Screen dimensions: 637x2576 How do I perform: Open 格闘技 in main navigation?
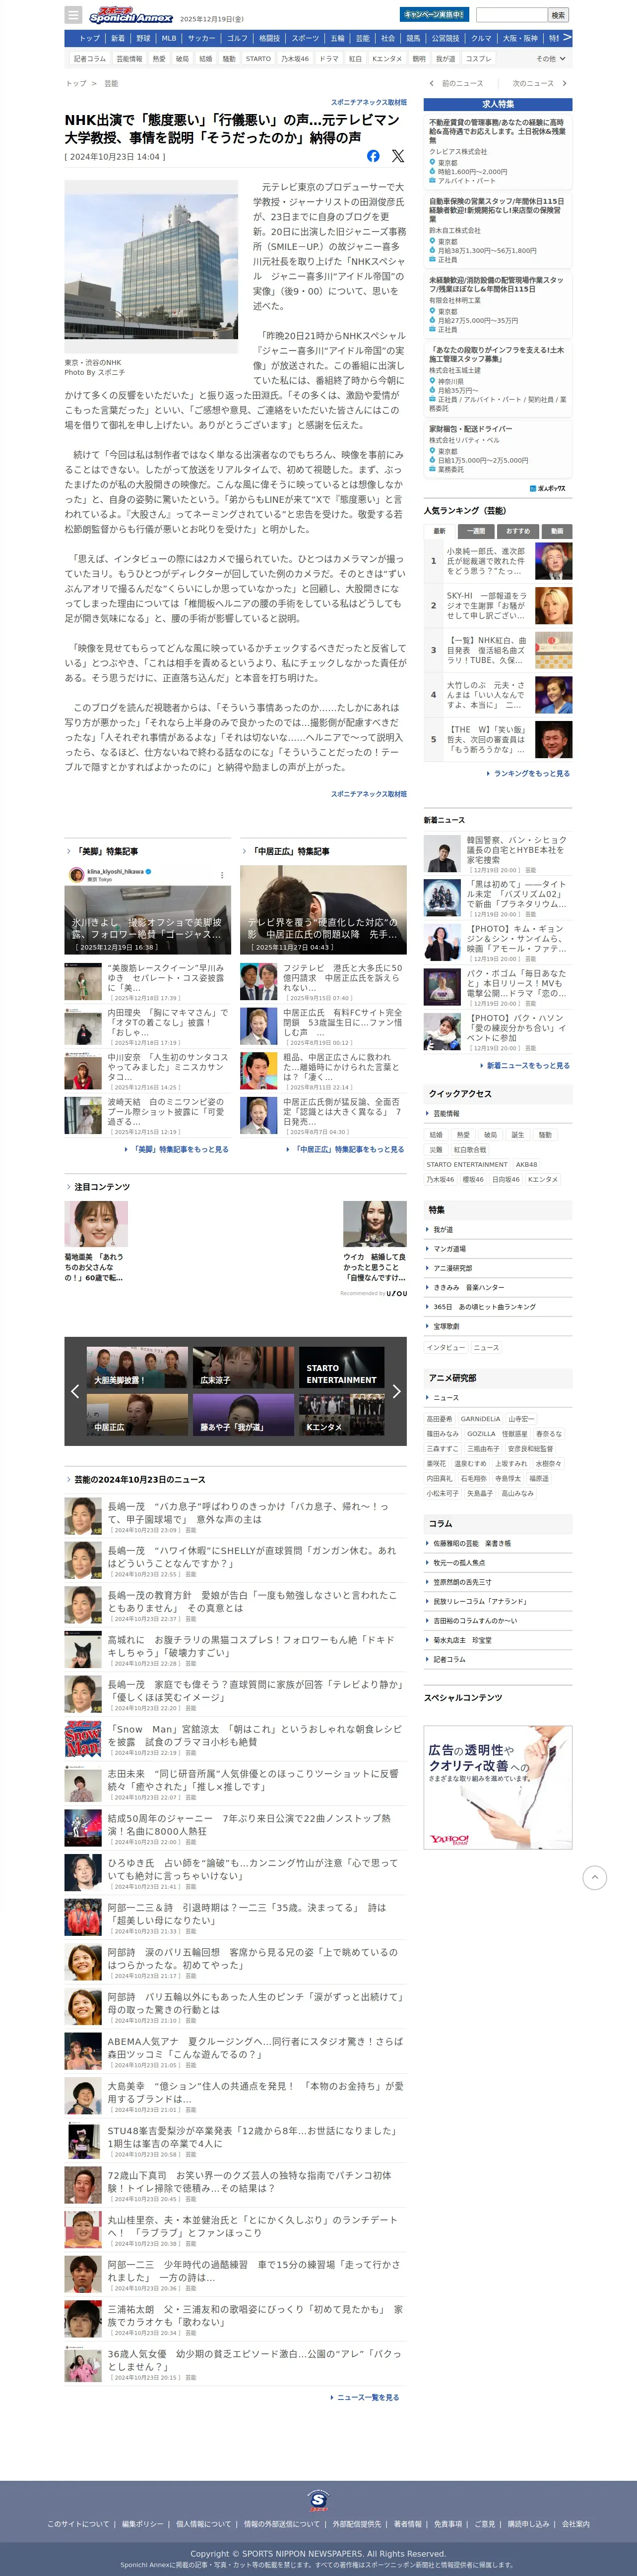pyautogui.click(x=269, y=38)
